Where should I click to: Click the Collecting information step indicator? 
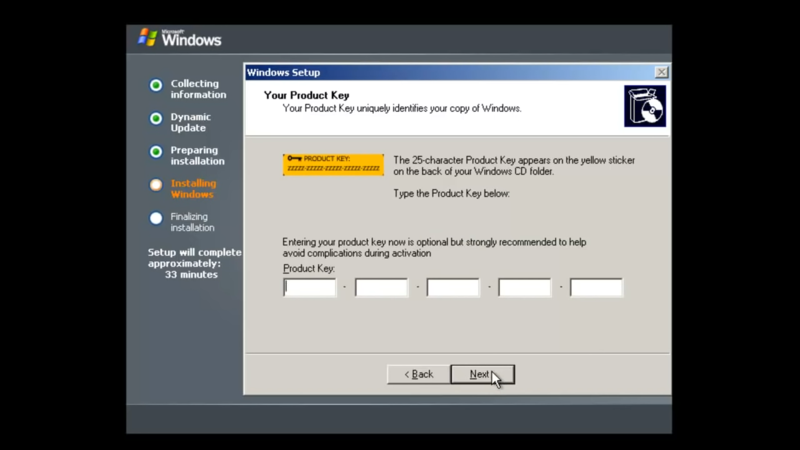(156, 85)
